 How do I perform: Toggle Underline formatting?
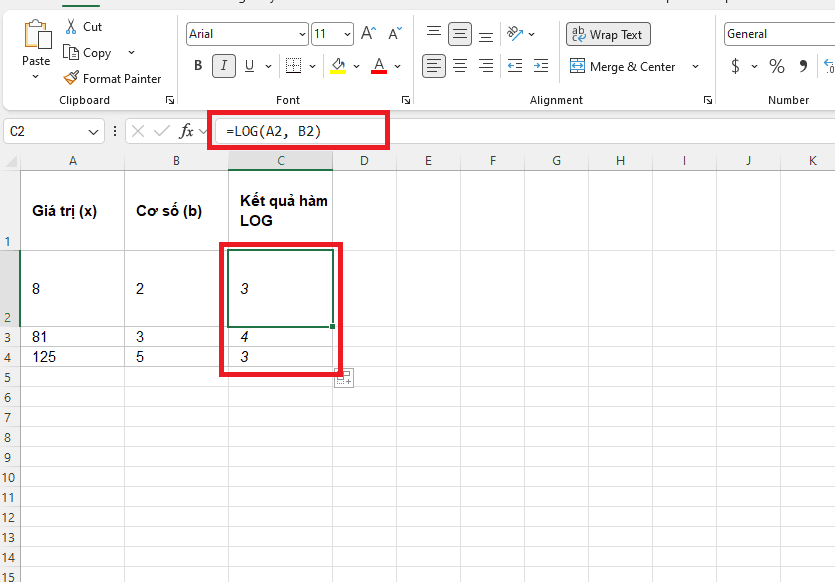point(249,65)
